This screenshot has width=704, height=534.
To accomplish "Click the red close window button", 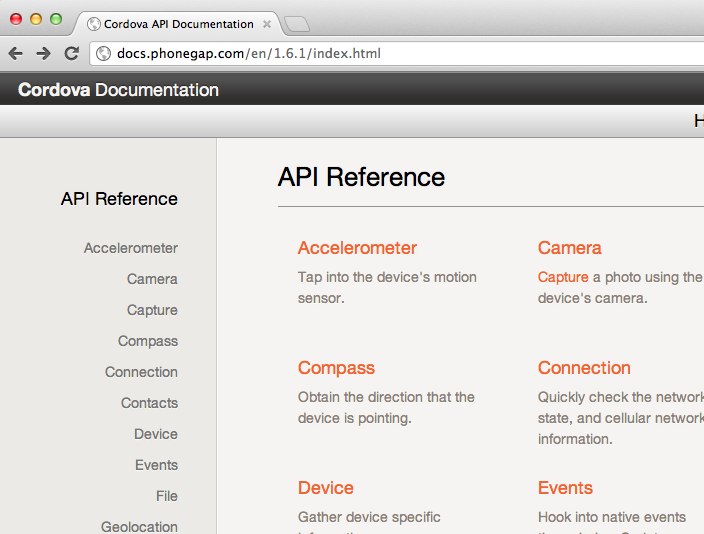I will coord(16,19).
